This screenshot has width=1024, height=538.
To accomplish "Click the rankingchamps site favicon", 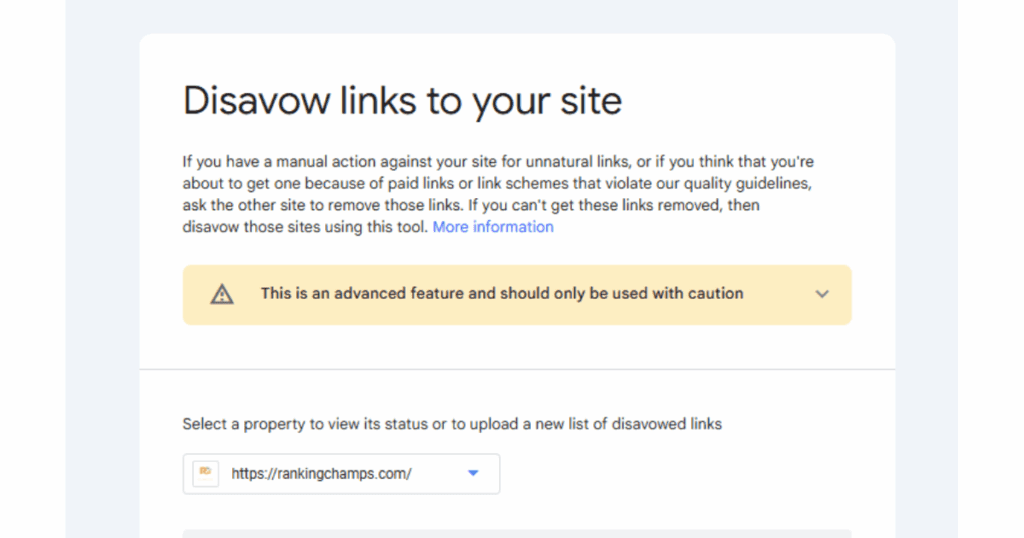I will [x=206, y=473].
